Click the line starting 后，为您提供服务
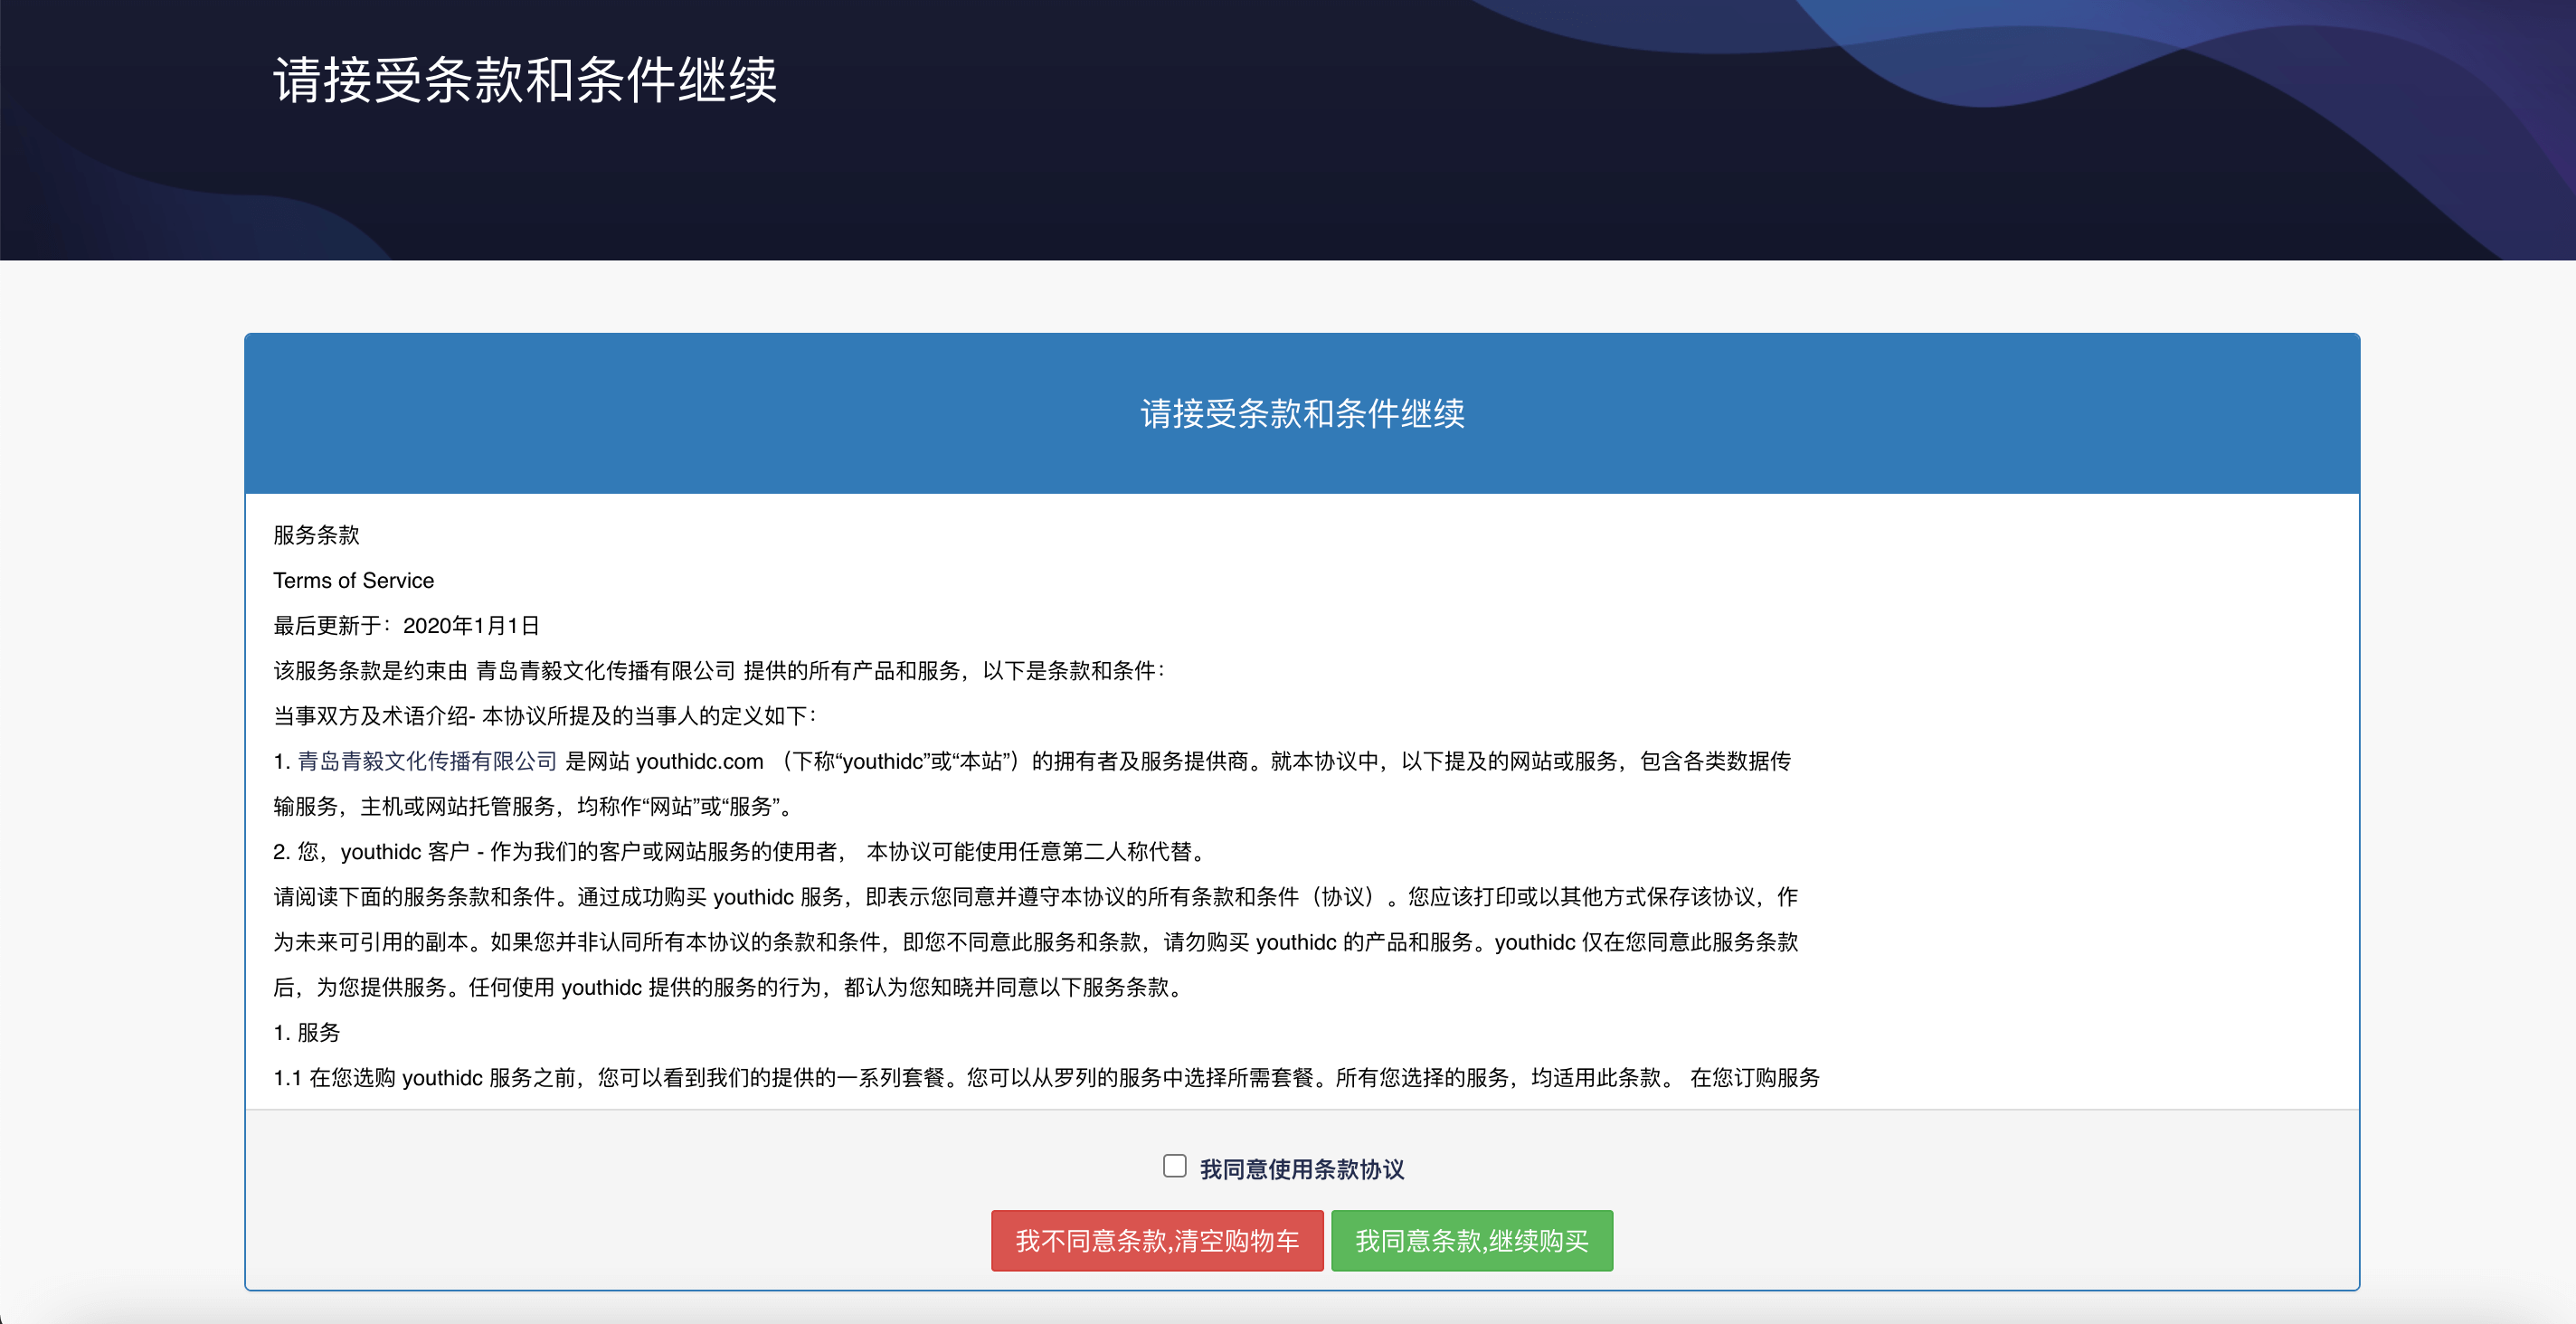The image size is (2576, 1324). [x=731, y=988]
